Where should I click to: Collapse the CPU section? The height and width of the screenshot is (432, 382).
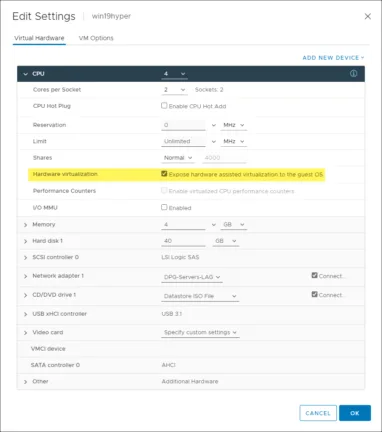tap(26, 74)
